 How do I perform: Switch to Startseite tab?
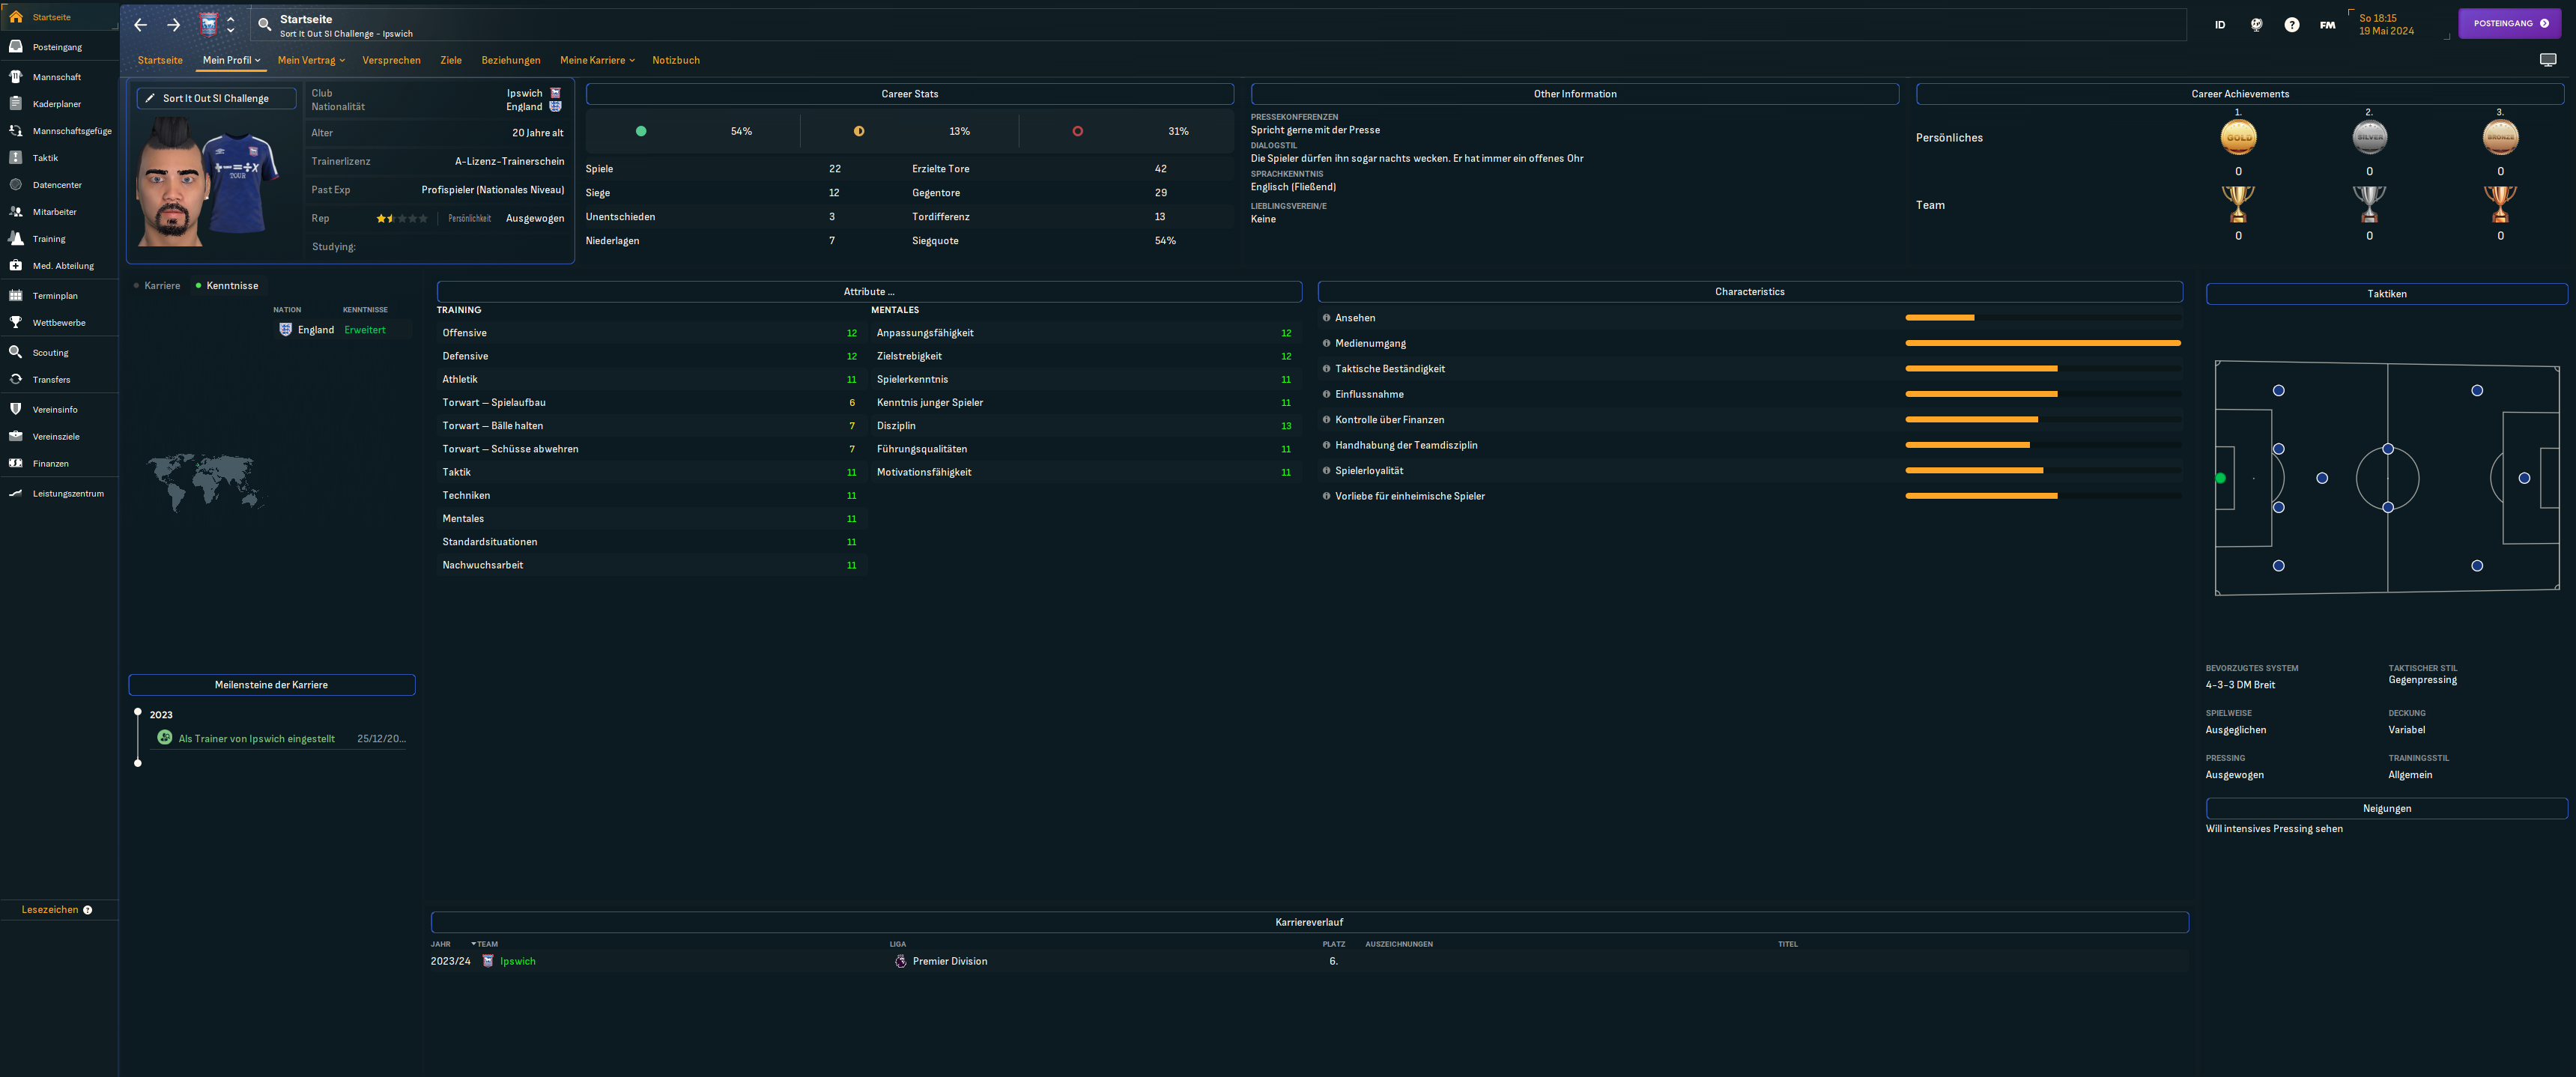coord(160,60)
